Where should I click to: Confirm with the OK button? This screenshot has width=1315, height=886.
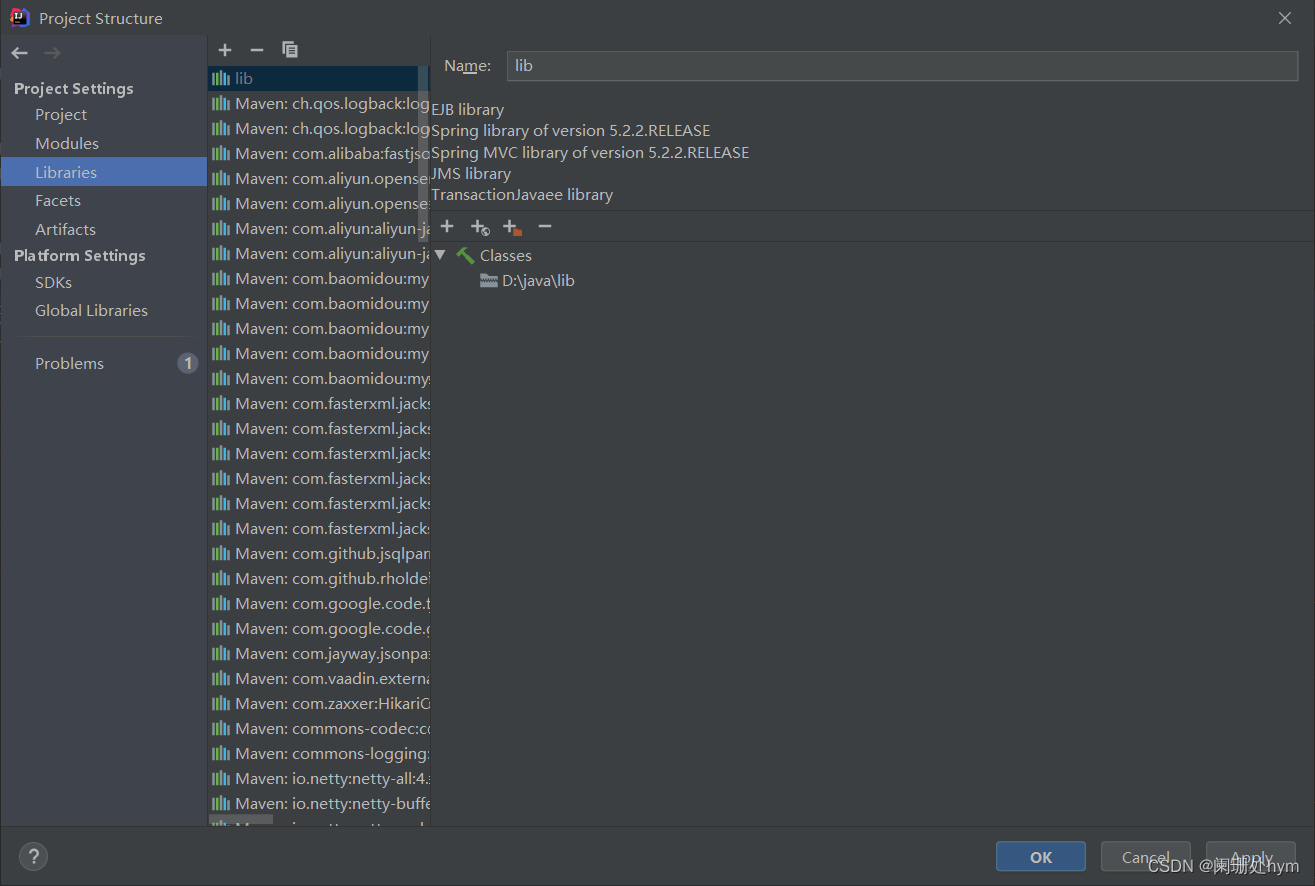[x=1041, y=857]
